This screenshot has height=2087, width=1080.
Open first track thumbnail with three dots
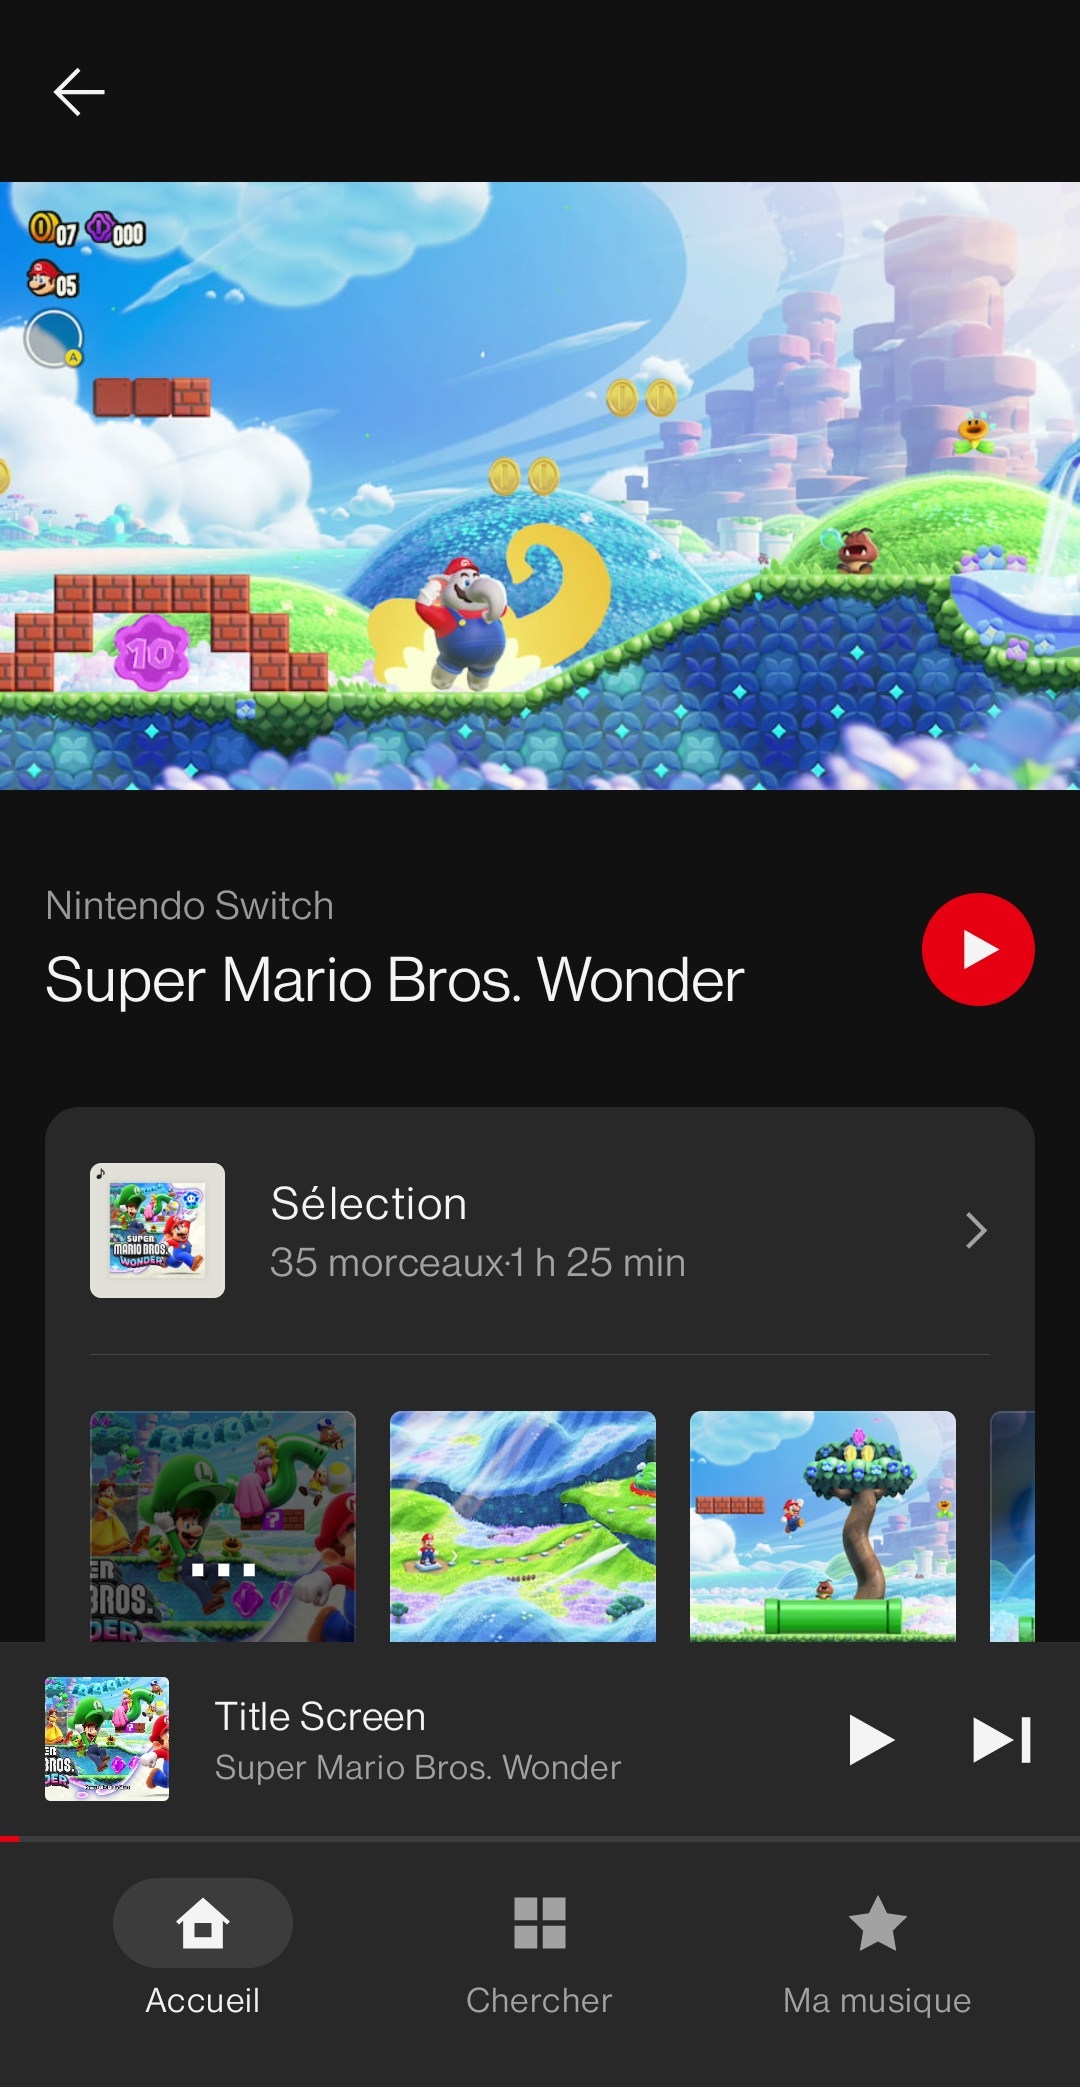(x=223, y=1526)
